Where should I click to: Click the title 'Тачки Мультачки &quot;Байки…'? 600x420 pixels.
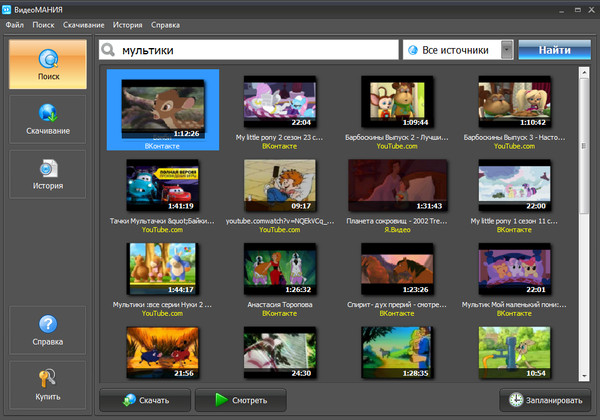click(162, 221)
